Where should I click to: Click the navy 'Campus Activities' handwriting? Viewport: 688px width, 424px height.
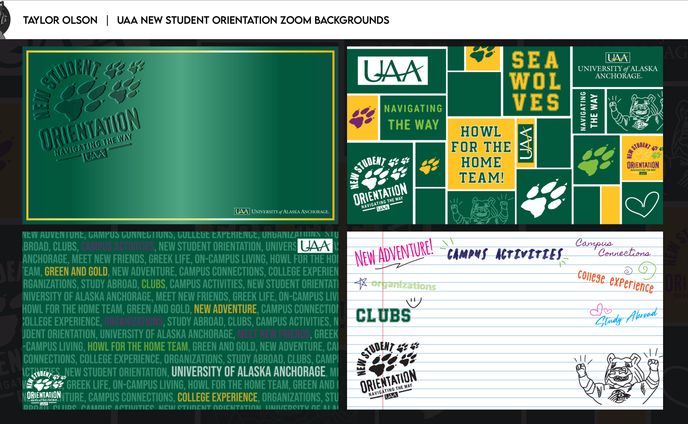point(505,254)
